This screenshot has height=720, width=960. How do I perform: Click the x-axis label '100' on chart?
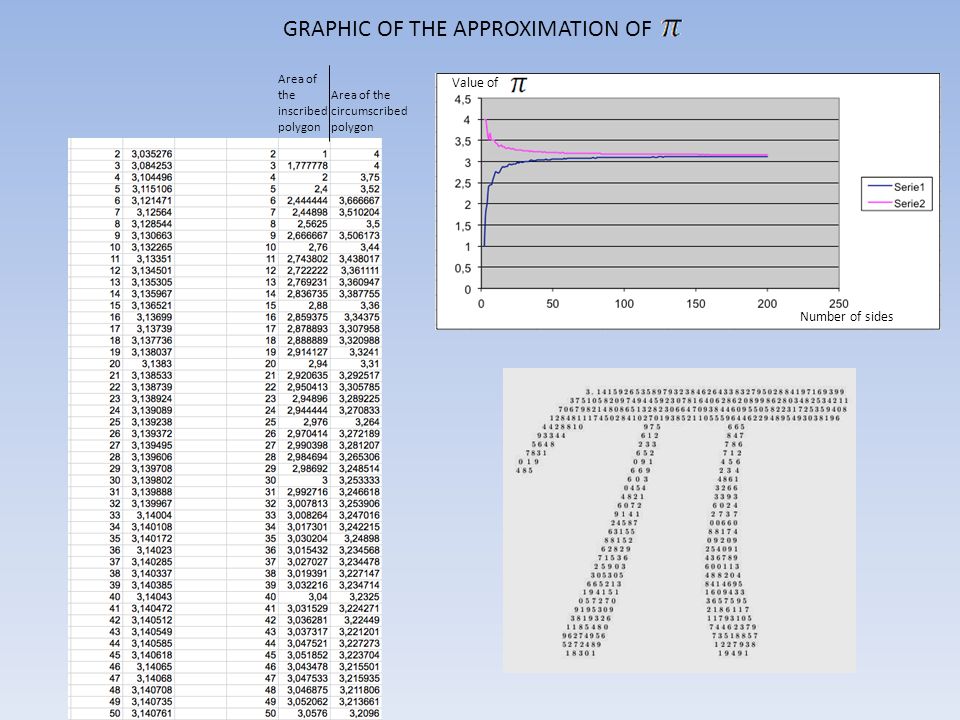click(624, 304)
